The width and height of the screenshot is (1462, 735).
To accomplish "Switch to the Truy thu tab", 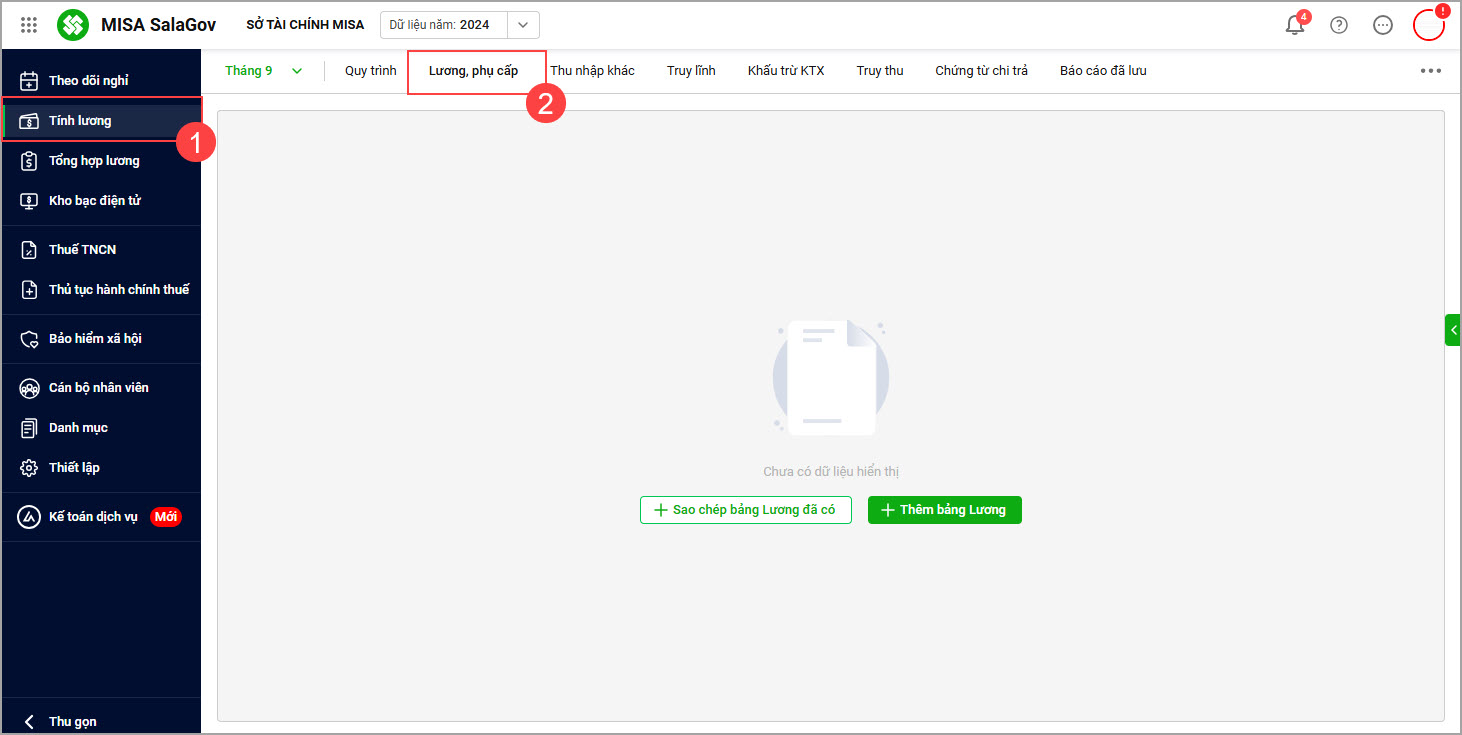I will point(880,70).
